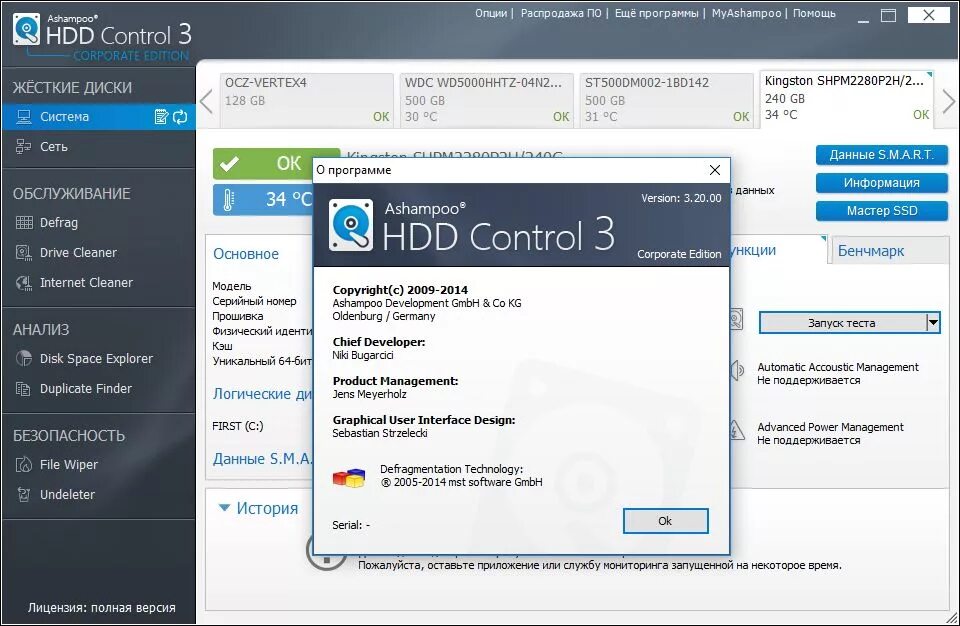Click the Запуск теста button

842,322
